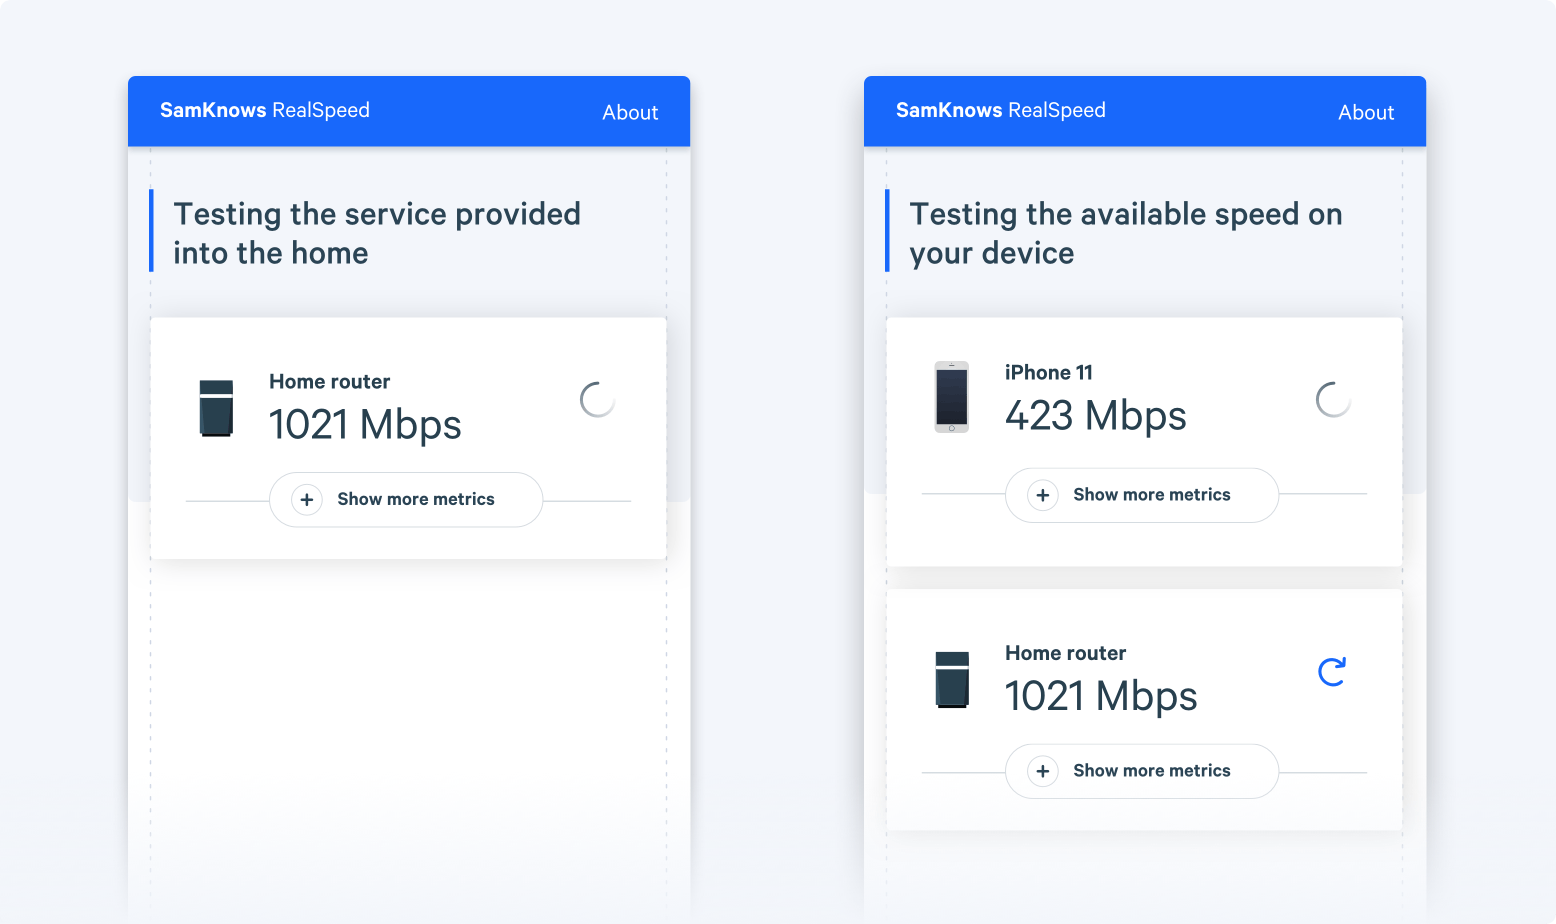Select the 423 Mbps speed reading
The image size is (1556, 924).
[x=1096, y=416]
